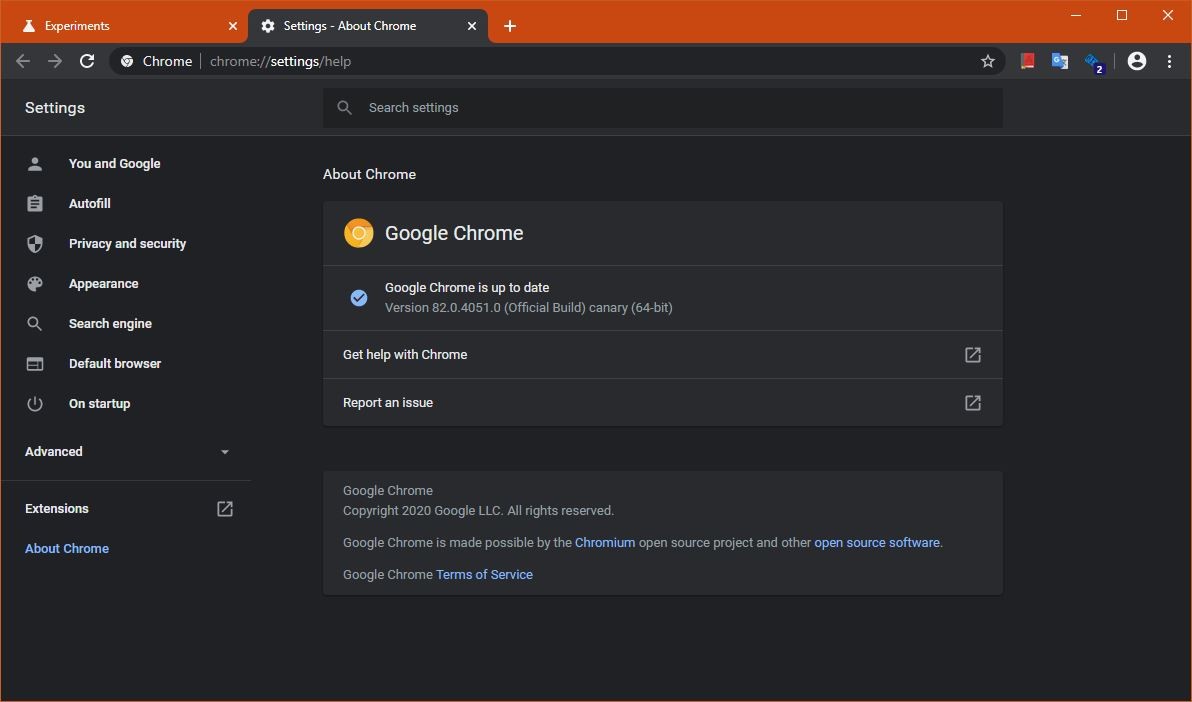Bookmark this page with the star icon
1192x702 pixels.
click(x=988, y=62)
